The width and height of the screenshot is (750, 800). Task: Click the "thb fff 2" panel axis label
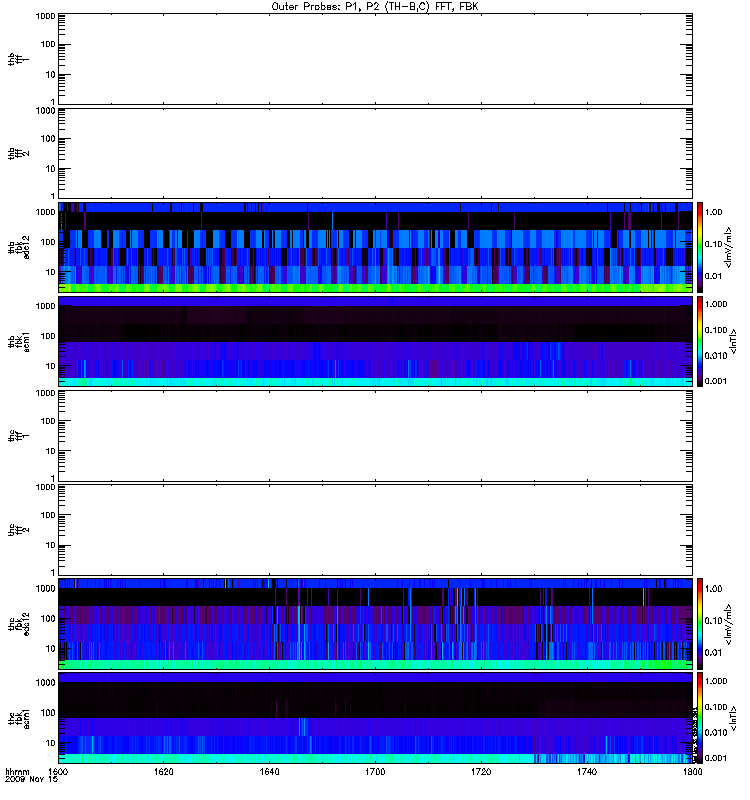point(18,154)
